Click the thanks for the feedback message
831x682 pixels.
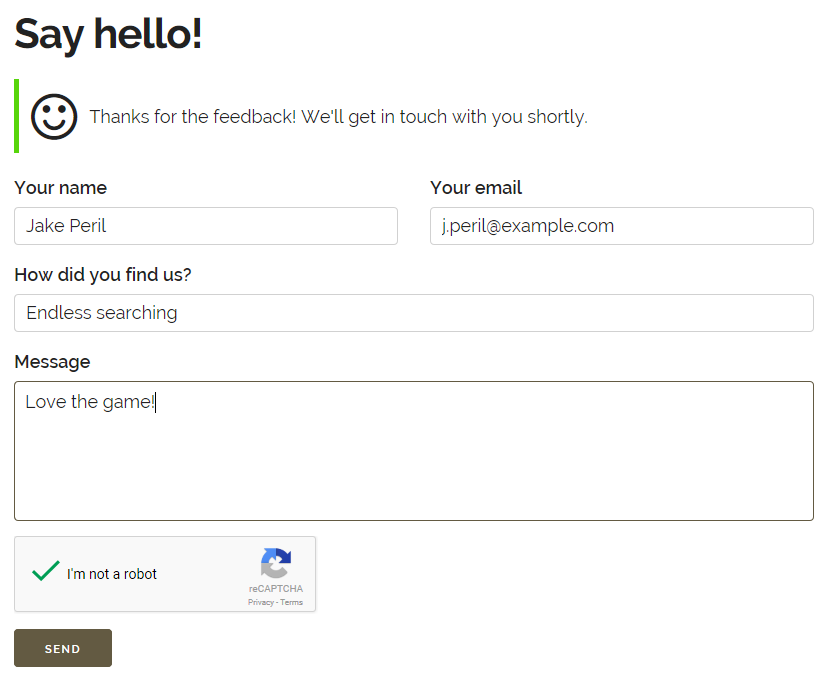[339, 117]
